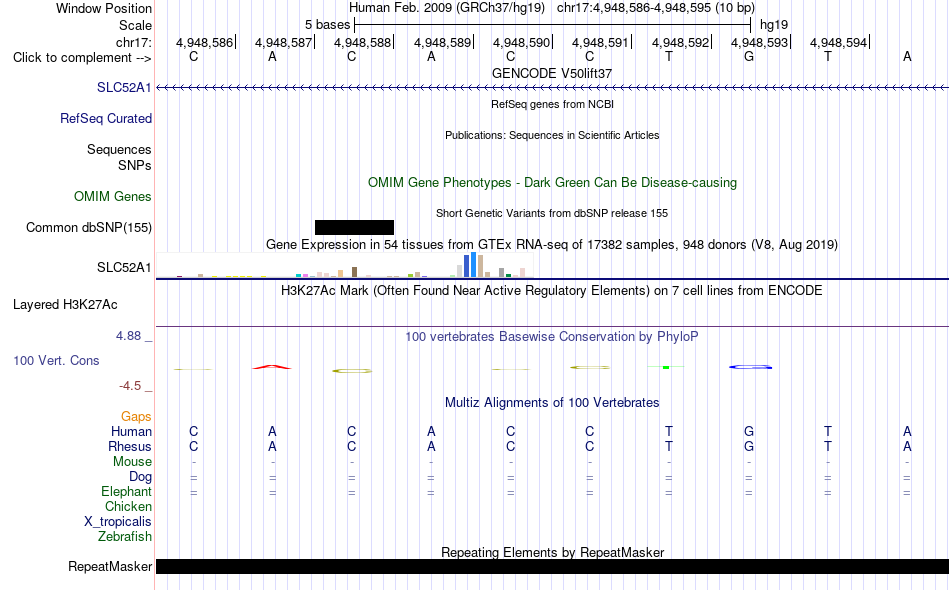Viewport: 950px width, 590px height.
Task: Open the SLC52A1 gene track label by the arrow line
Action: (124, 88)
